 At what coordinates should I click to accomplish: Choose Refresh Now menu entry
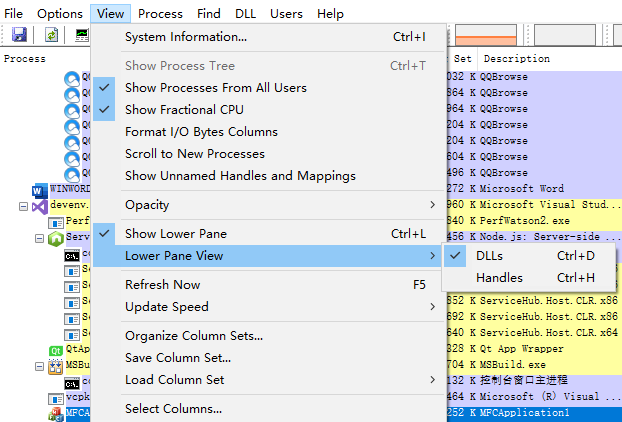[268, 285]
